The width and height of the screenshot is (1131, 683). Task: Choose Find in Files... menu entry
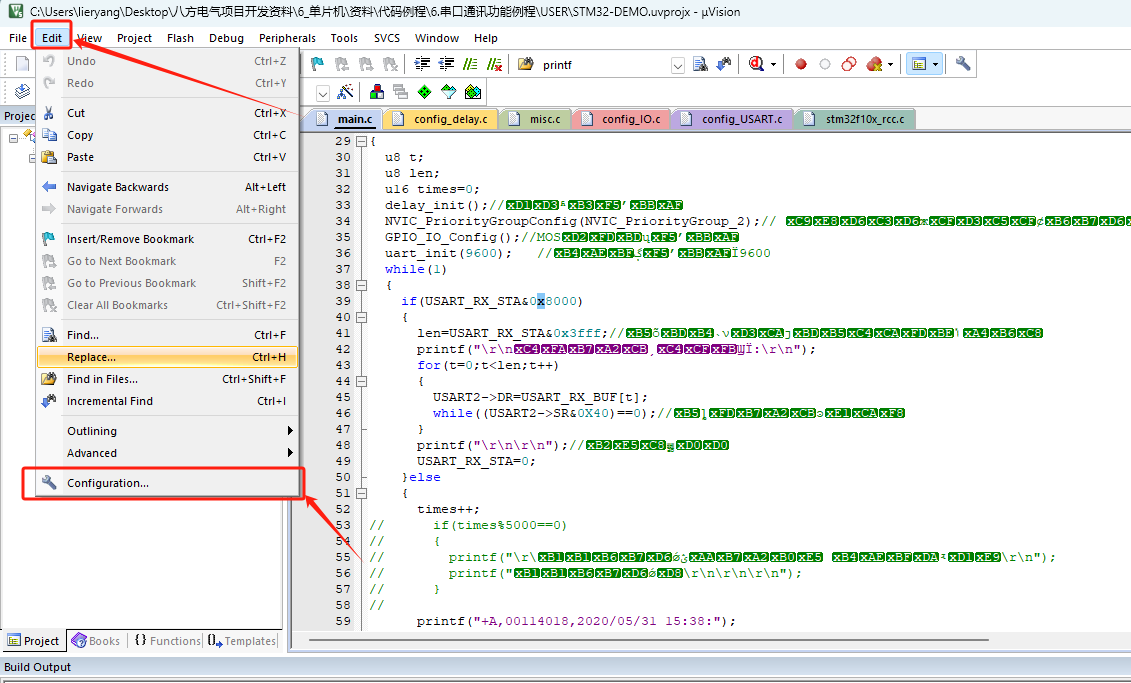click(x=167, y=379)
